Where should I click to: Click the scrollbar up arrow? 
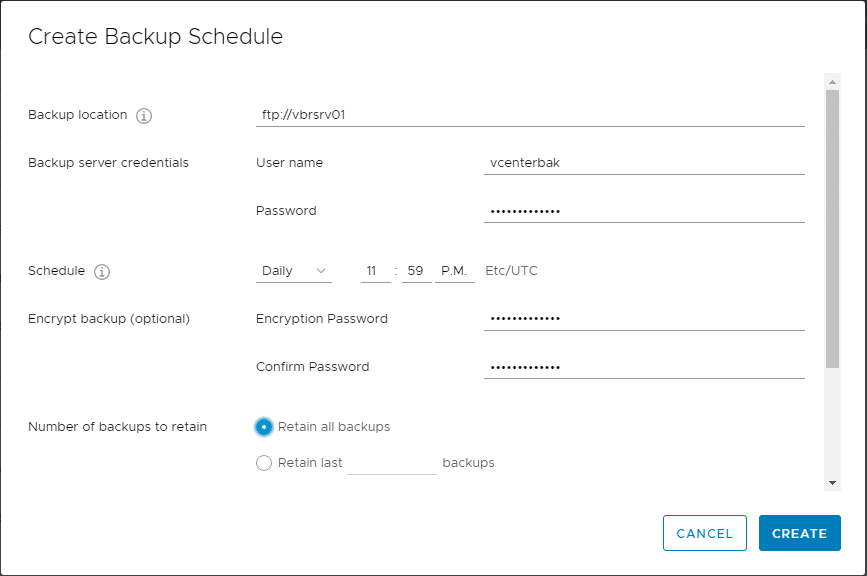(832, 81)
